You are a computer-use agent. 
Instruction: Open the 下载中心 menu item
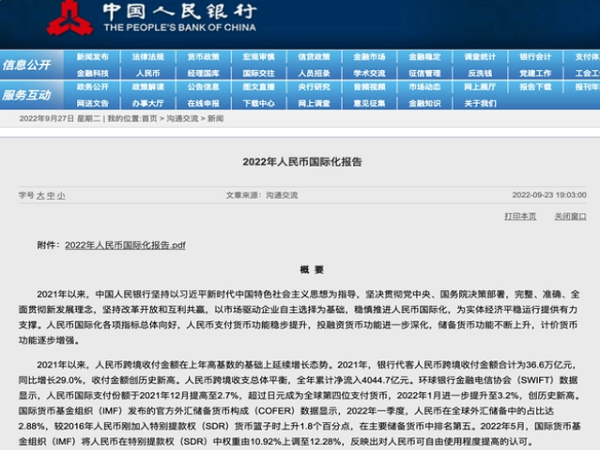click(x=259, y=103)
